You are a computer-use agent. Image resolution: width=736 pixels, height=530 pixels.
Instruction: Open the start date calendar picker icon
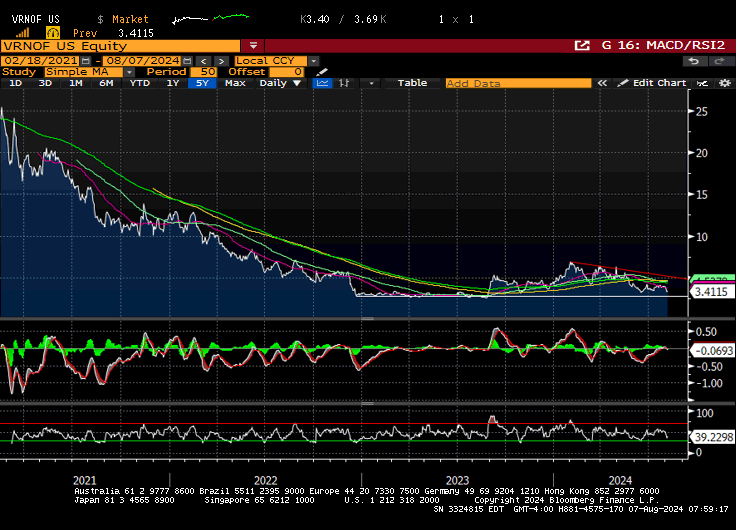(x=85, y=61)
